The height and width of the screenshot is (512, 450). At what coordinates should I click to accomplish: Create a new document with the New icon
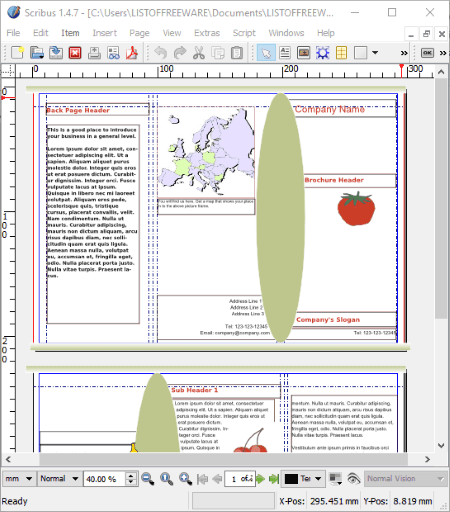tap(17, 53)
